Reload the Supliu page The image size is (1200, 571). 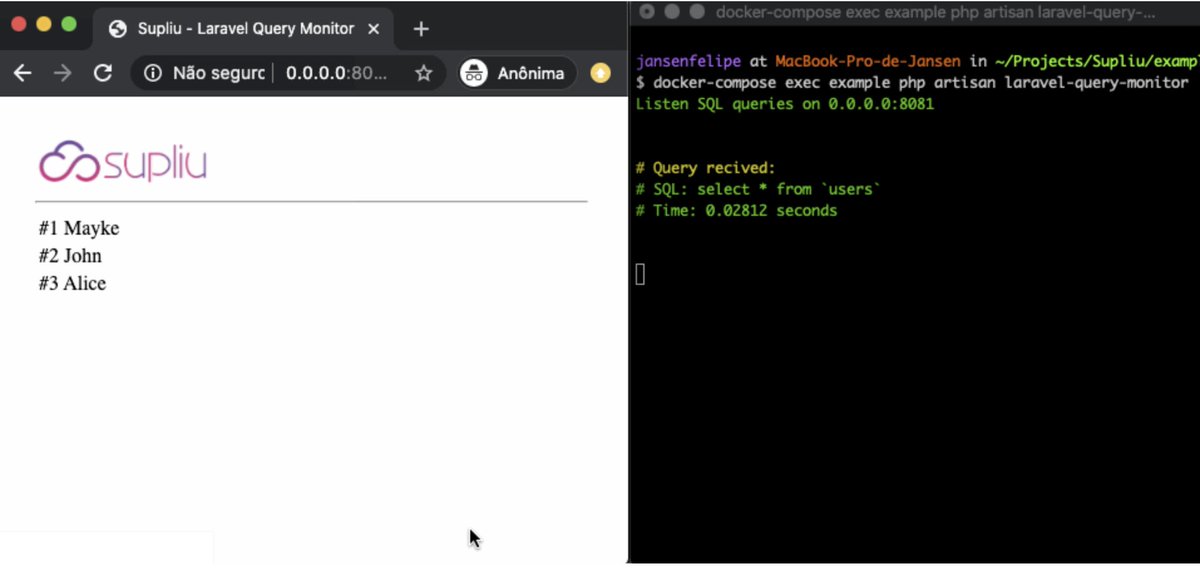click(x=102, y=73)
